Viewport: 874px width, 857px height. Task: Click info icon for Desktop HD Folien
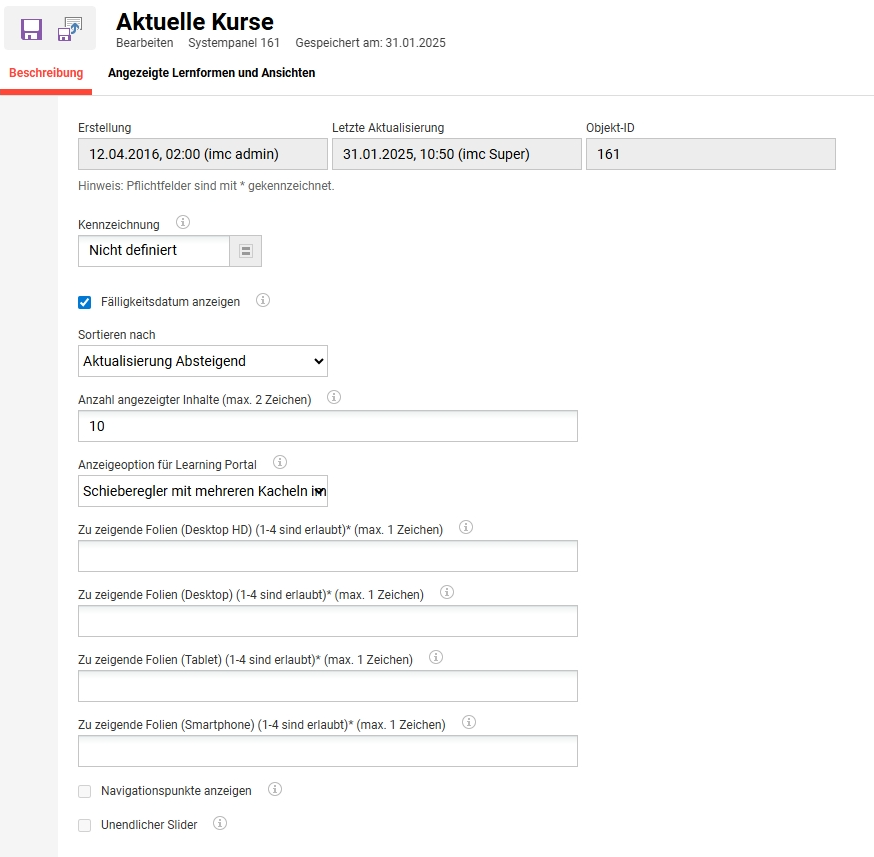(466, 527)
